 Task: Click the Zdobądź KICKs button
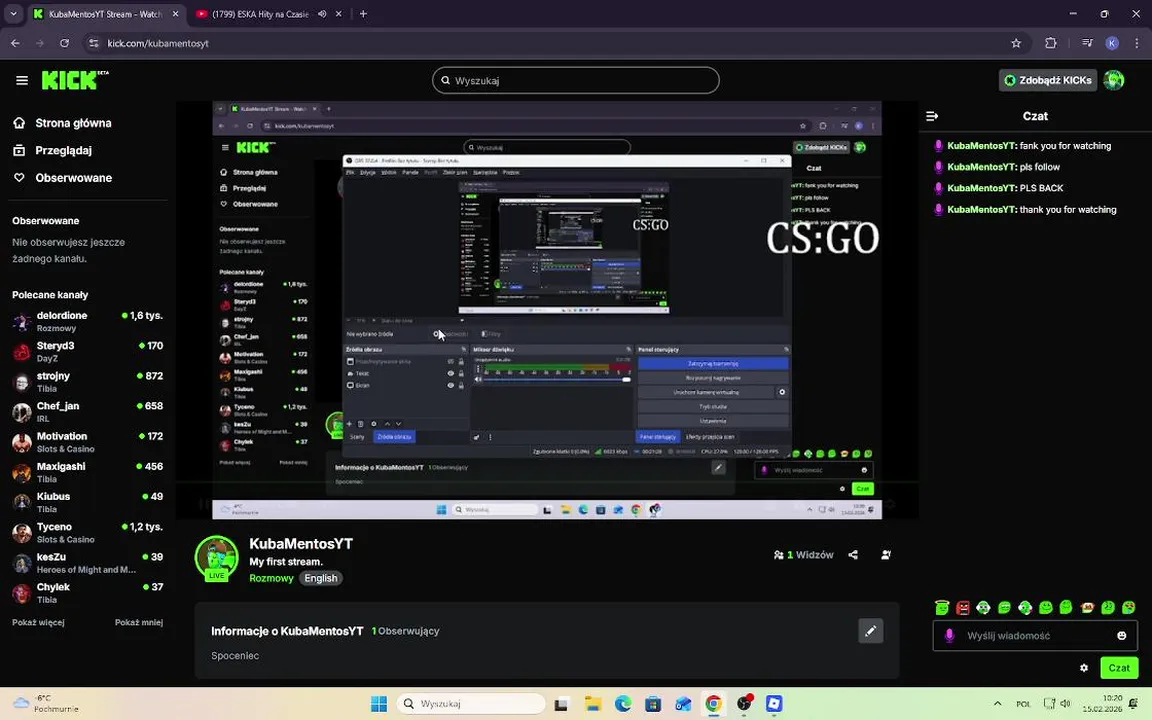1048,80
